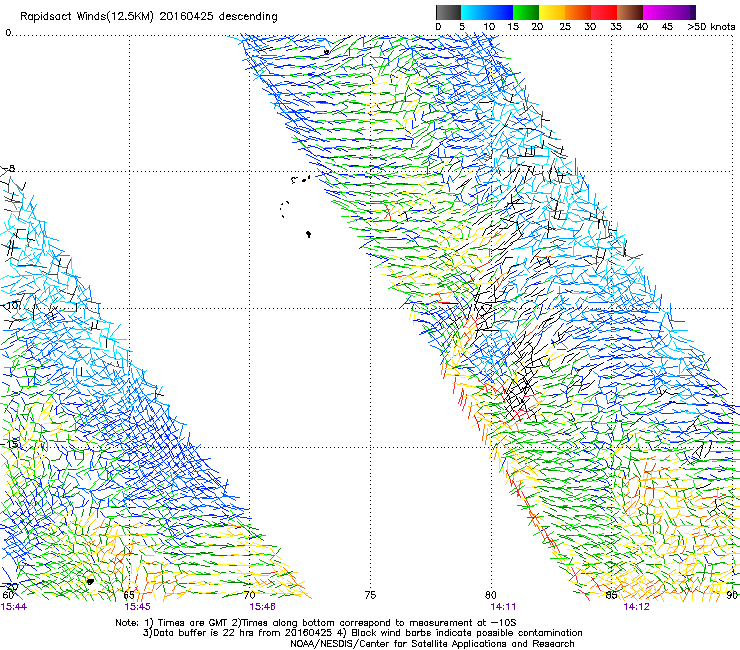Click the longitude label '90'
Image resolution: width=740 pixels, height=650 pixels.
click(x=732, y=595)
